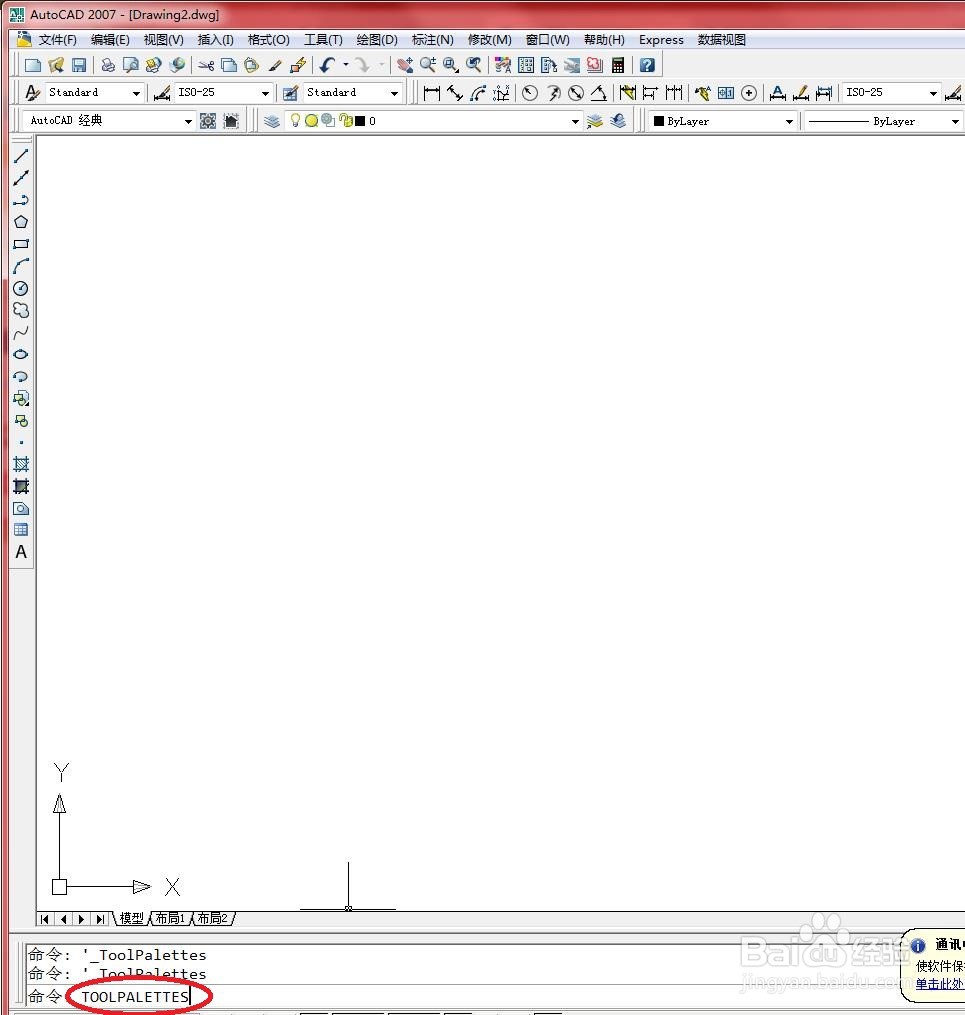Toggle layer 0 lock padlock icon
This screenshot has width=965, height=1015.
point(346,120)
